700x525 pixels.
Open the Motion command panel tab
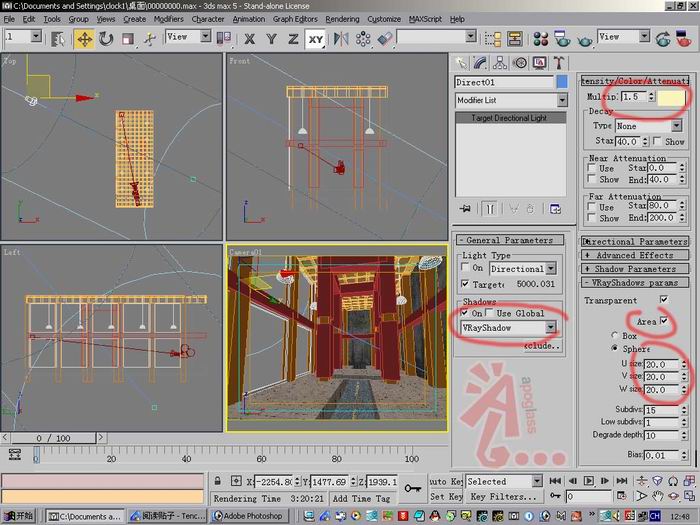[x=520, y=63]
